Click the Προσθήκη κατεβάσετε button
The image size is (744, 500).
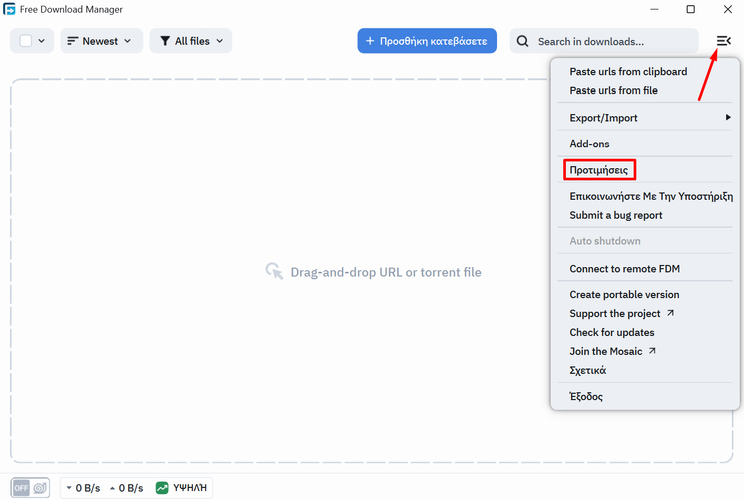[x=427, y=41]
